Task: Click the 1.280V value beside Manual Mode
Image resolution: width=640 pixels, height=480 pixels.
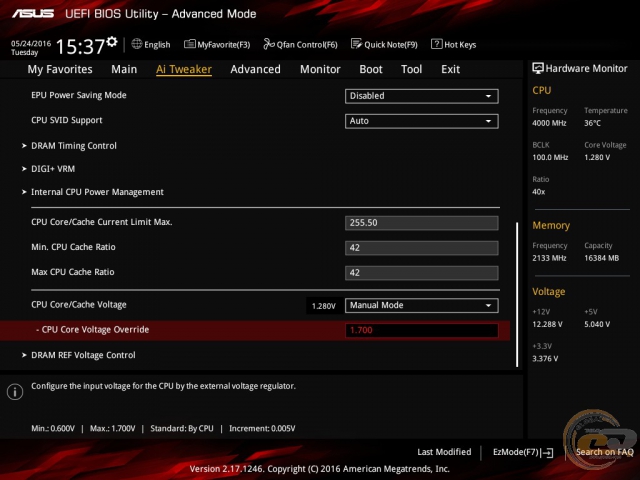Action: pyautogui.click(x=324, y=306)
